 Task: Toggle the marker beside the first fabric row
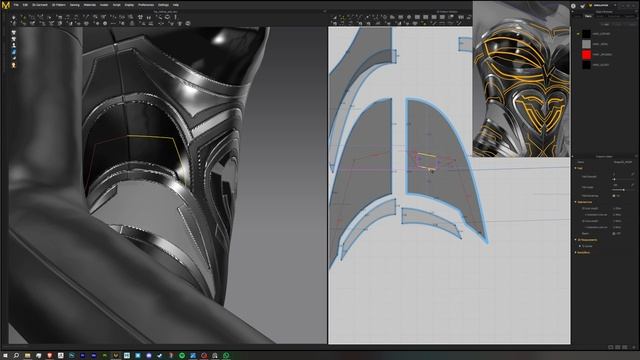coord(578,34)
